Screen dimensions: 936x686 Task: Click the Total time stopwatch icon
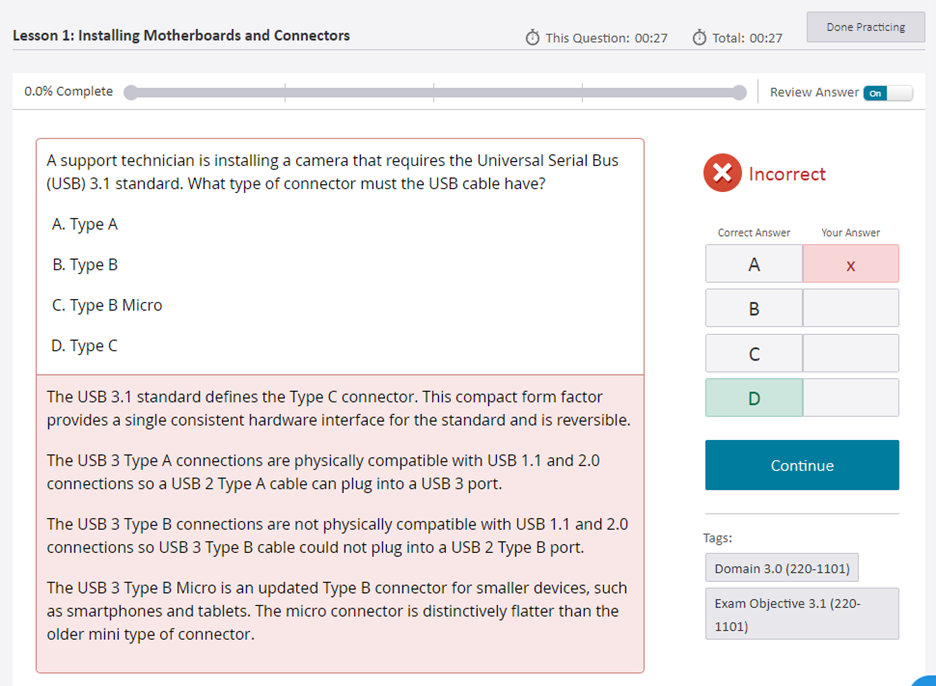(699, 38)
